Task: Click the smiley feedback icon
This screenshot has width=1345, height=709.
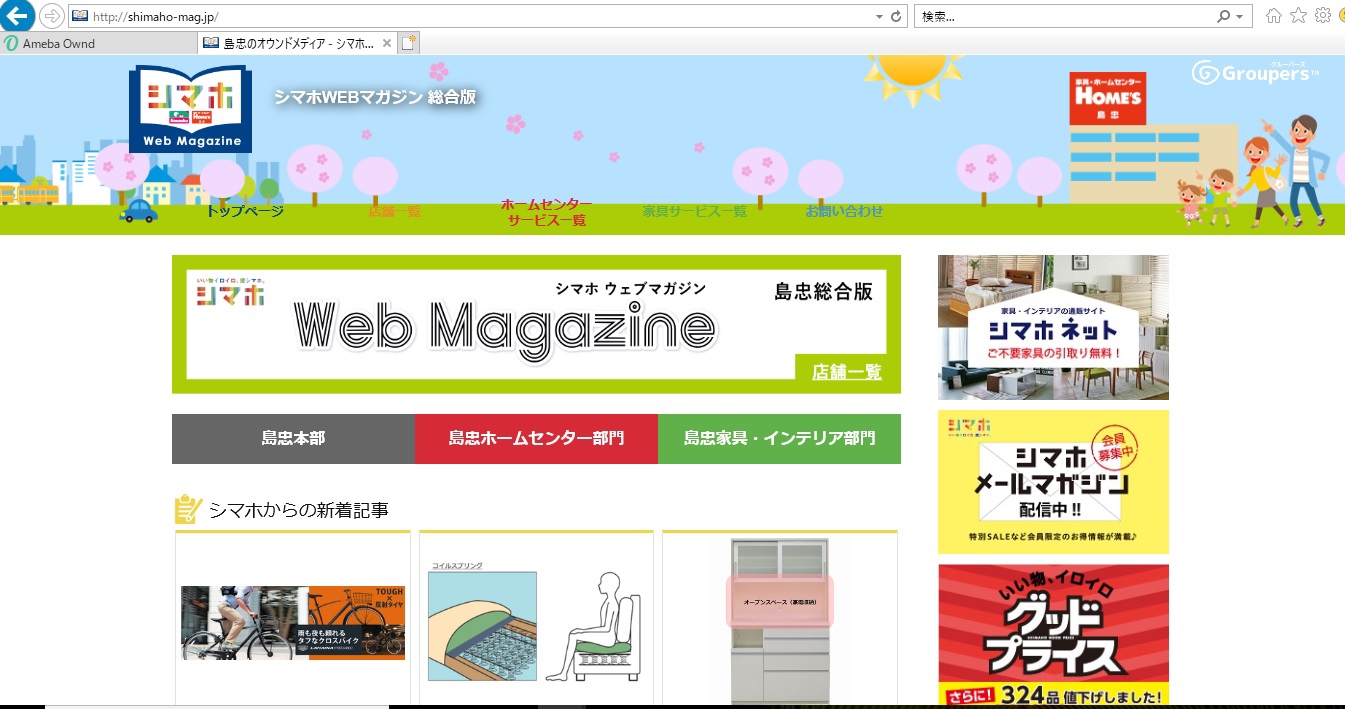Action: coord(1340,16)
